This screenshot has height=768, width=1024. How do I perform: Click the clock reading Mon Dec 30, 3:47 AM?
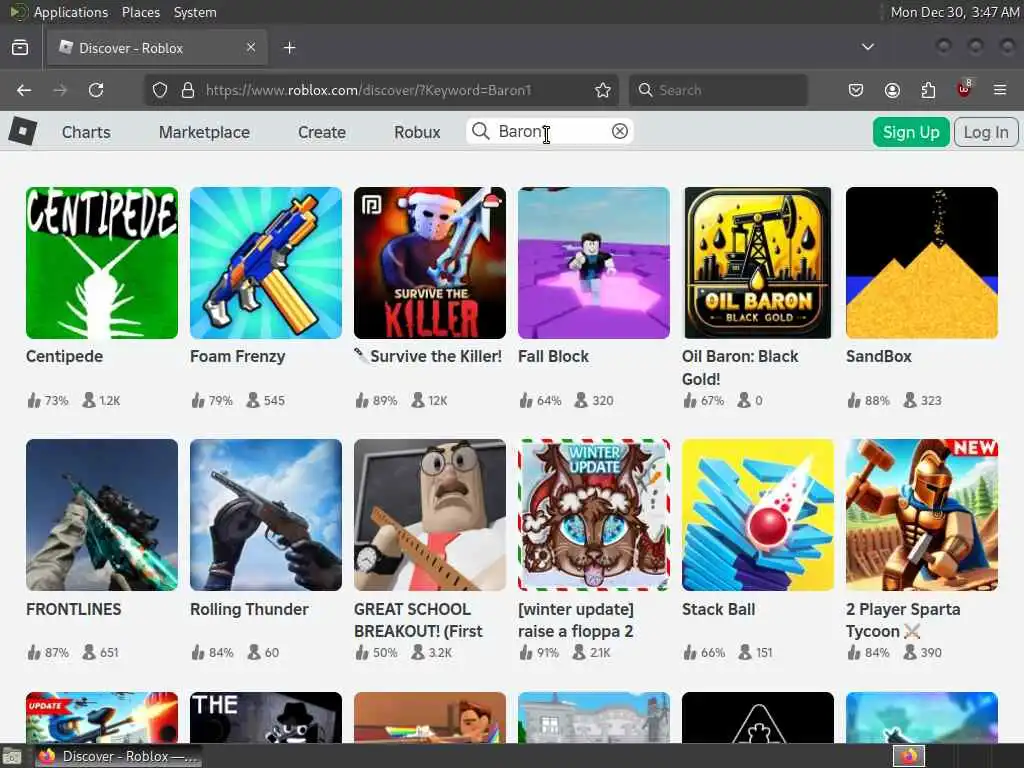(955, 12)
